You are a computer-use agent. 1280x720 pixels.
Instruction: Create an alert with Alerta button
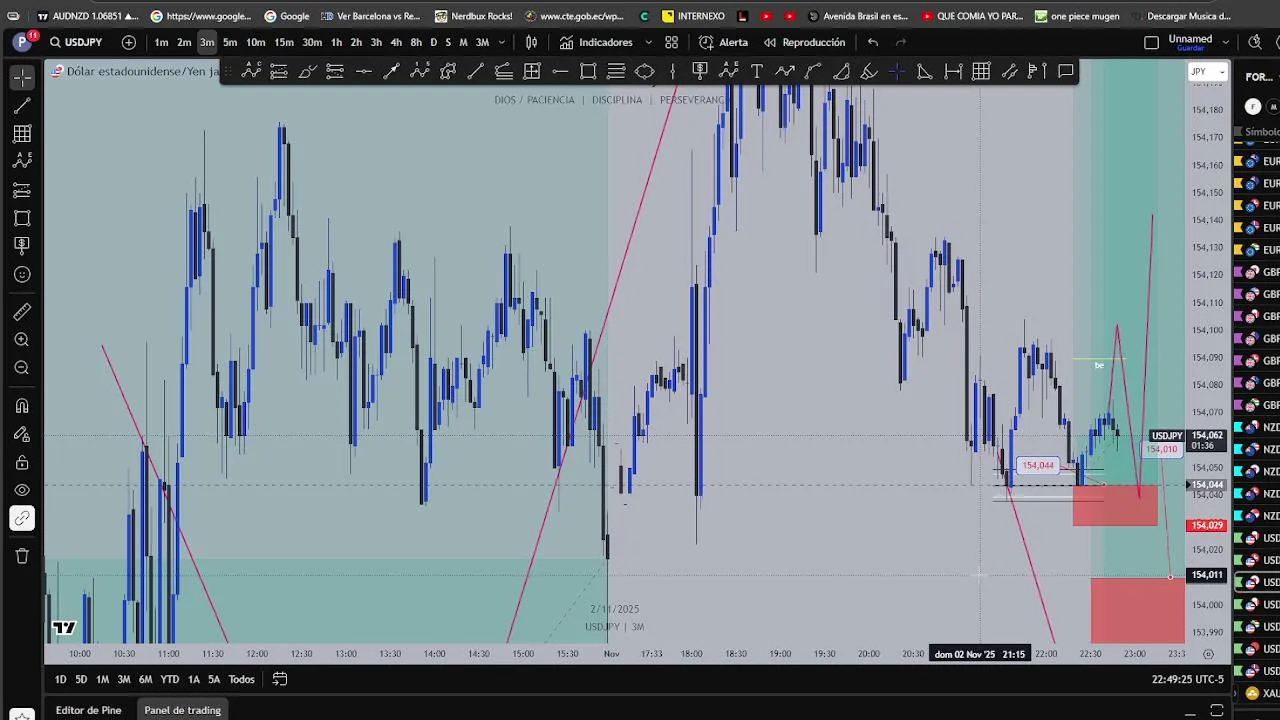724,42
